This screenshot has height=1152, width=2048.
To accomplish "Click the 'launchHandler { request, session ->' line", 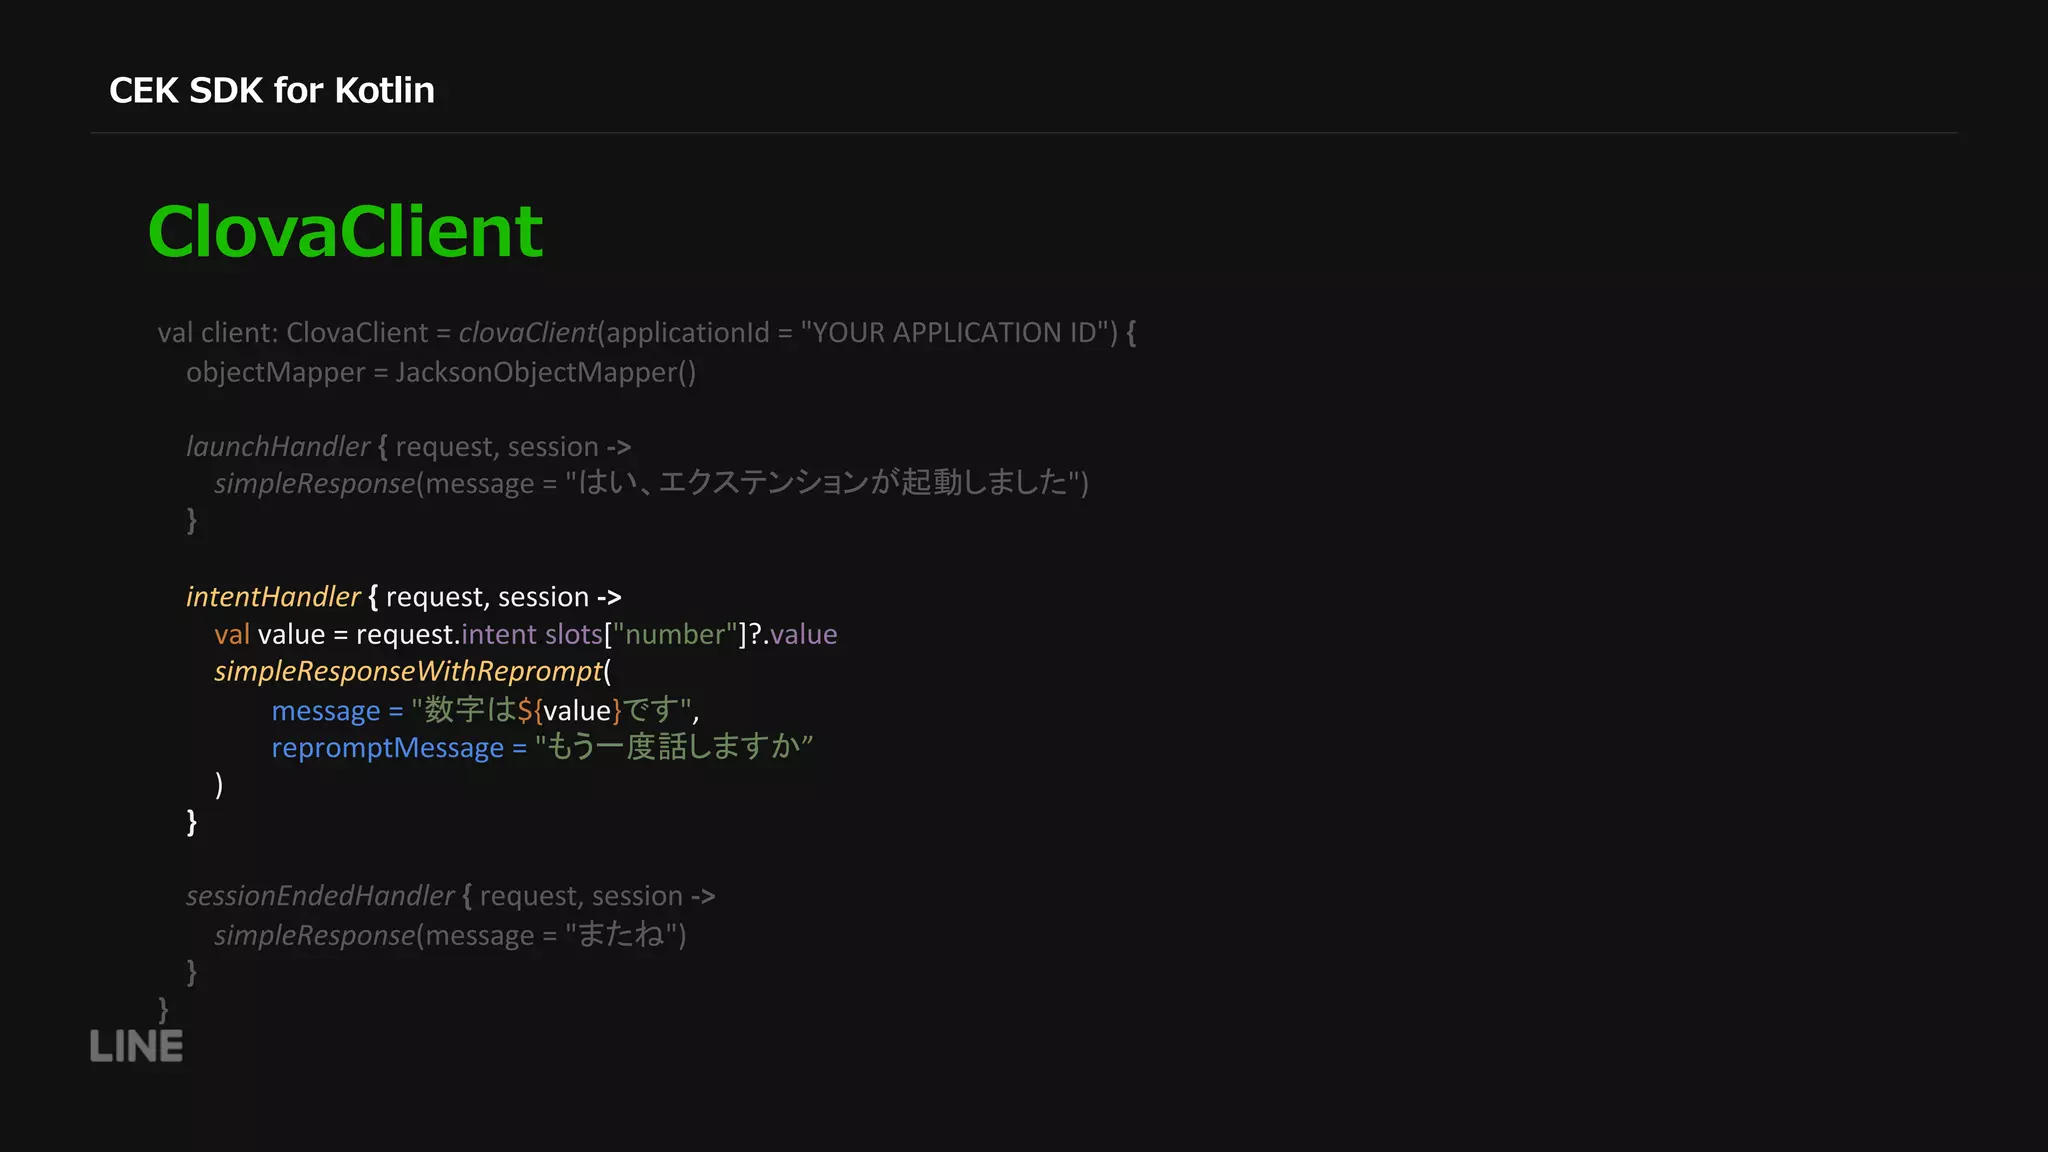I will [x=408, y=446].
